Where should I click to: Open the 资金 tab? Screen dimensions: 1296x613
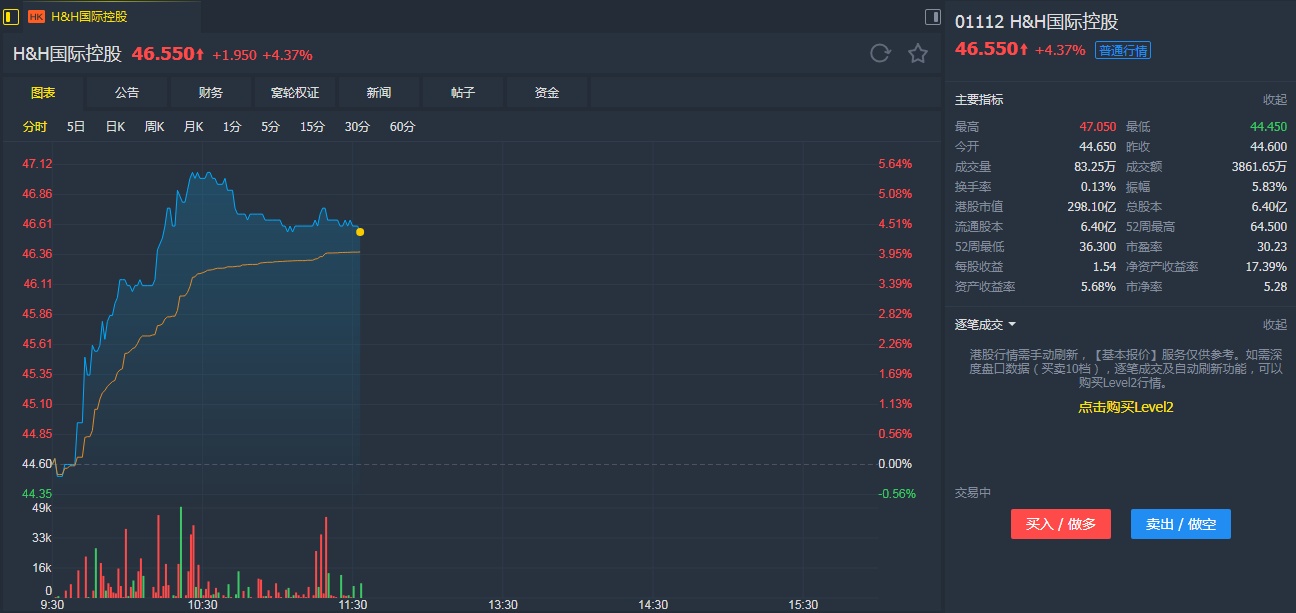pyautogui.click(x=547, y=93)
